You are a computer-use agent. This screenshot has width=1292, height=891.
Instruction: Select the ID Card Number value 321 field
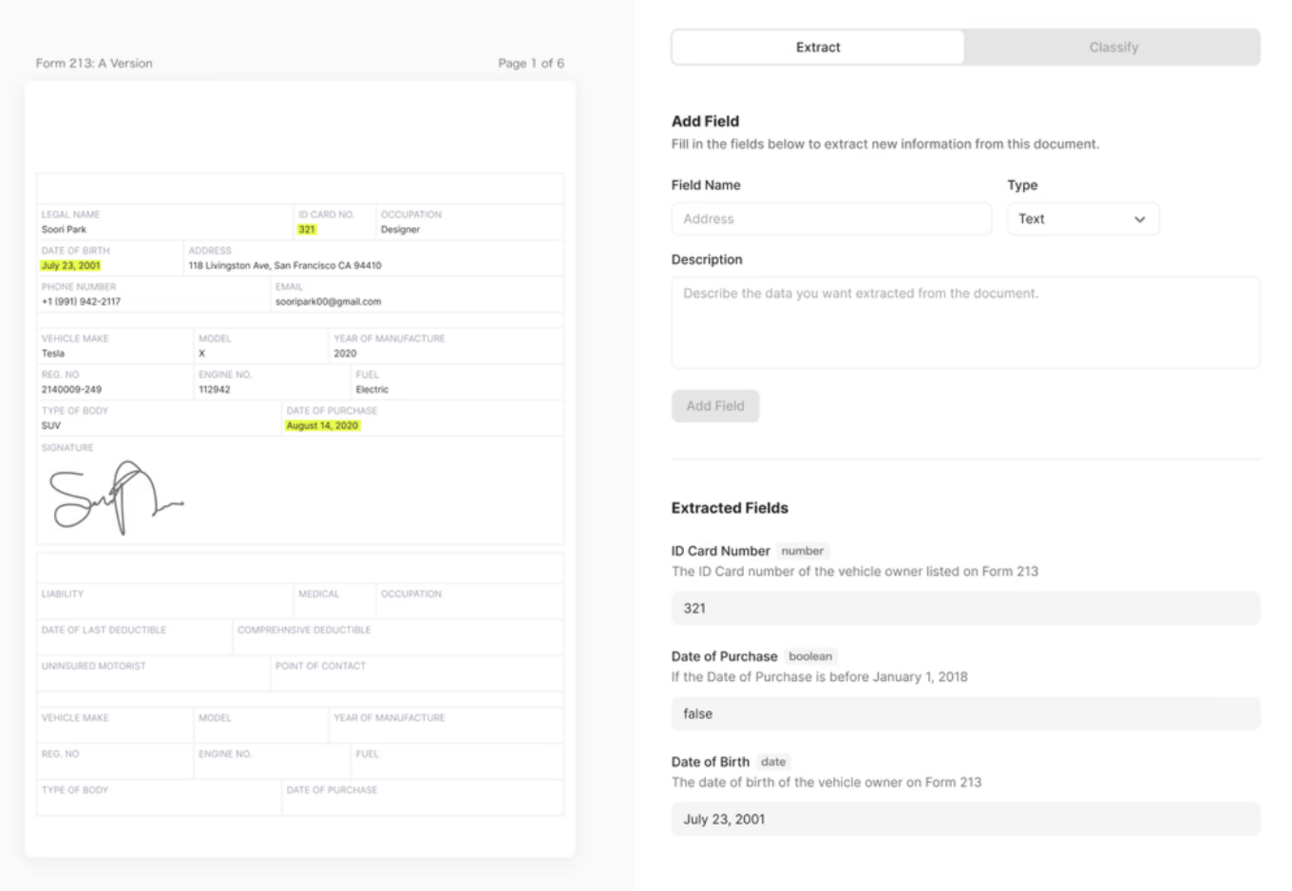tap(965, 608)
